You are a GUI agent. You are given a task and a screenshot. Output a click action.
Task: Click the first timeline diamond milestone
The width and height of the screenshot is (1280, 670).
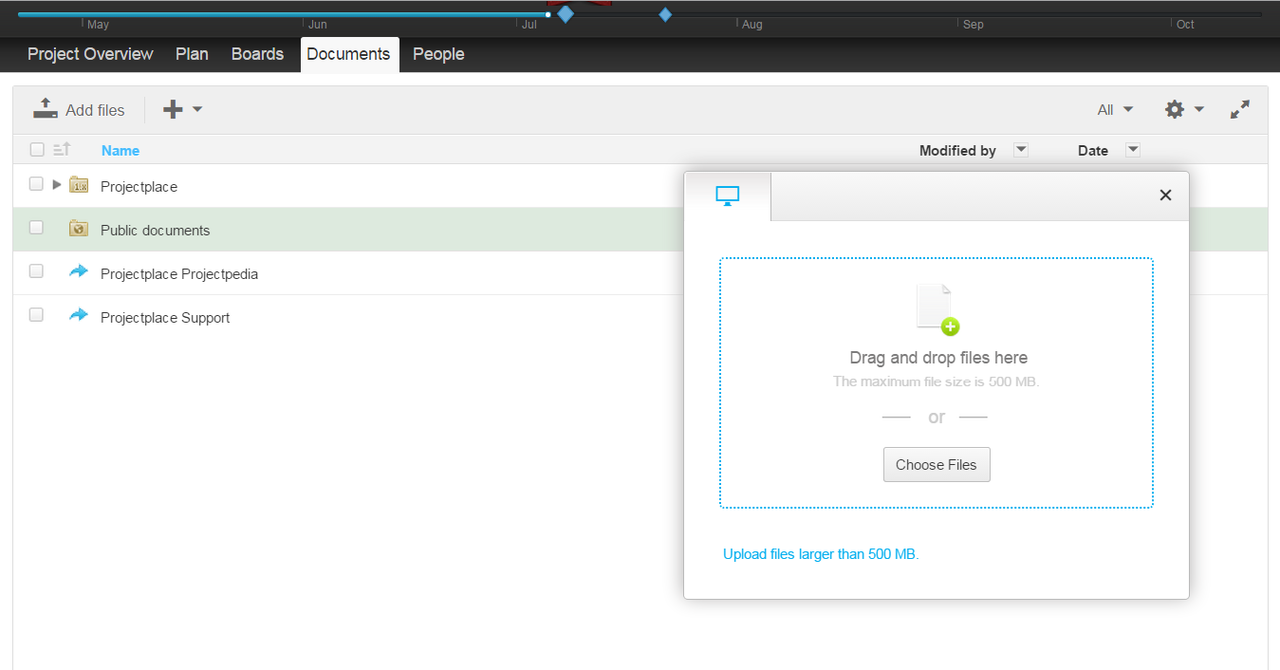(x=565, y=14)
